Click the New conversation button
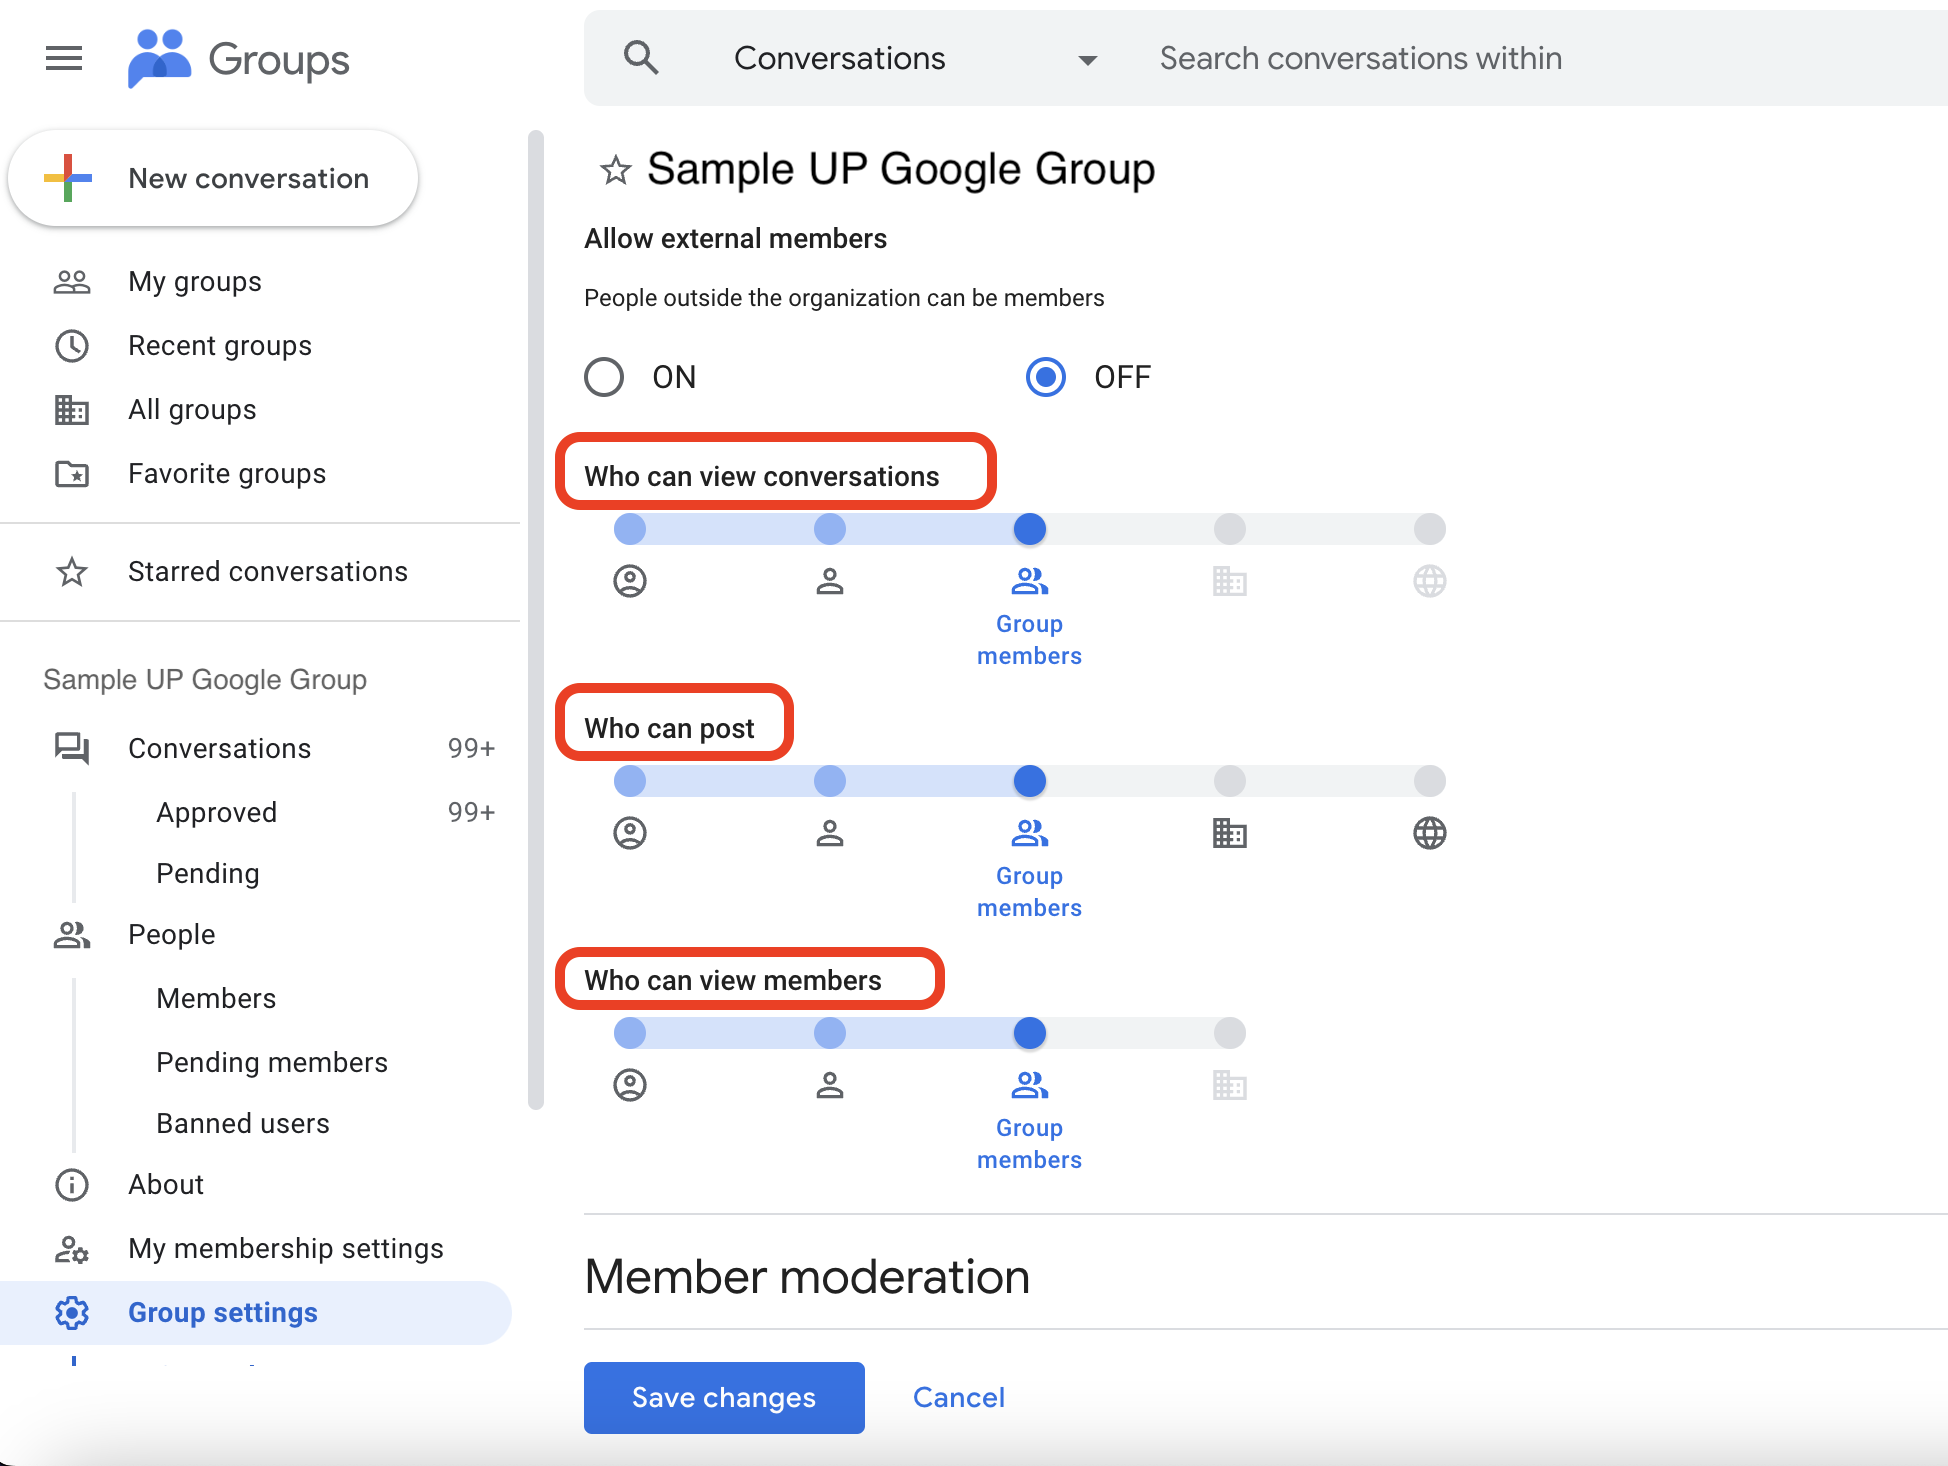1948x1466 pixels. [213, 178]
